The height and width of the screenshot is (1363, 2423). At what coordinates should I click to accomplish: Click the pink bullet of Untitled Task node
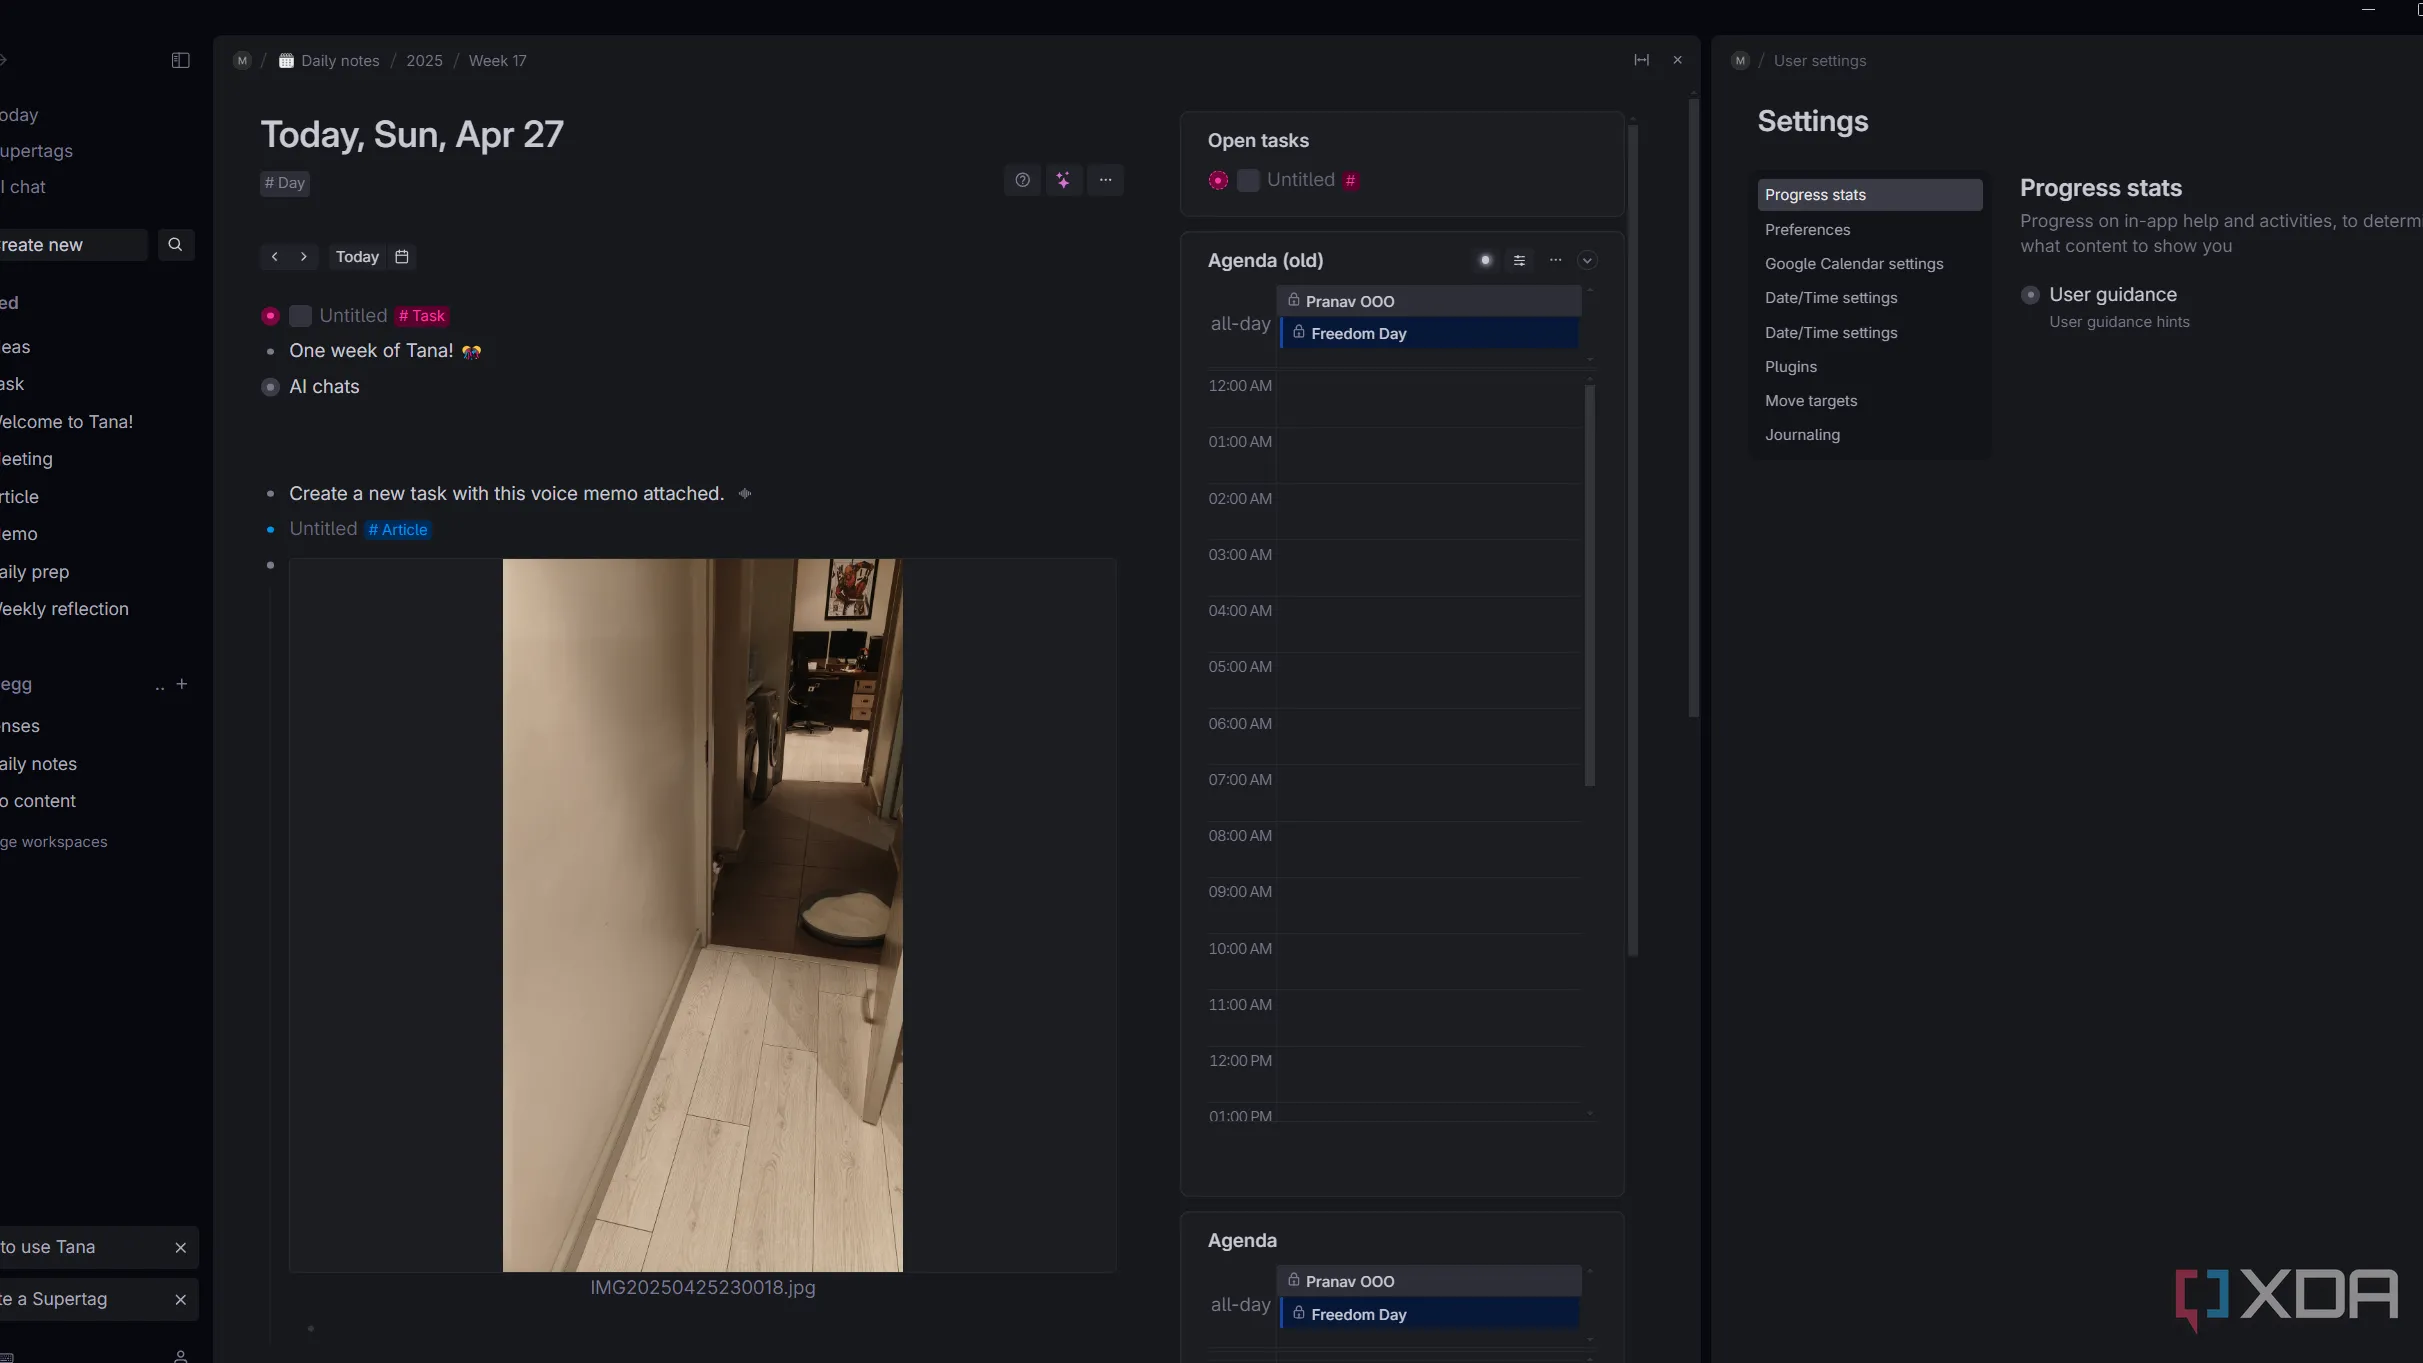[x=270, y=316]
